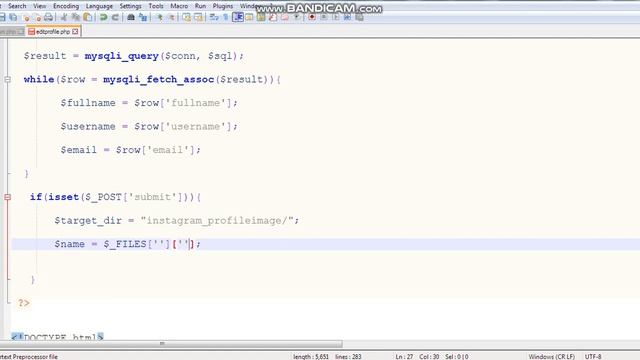Image resolution: width=640 pixels, height=360 pixels.
Task: Click the Print toolbar icon
Action: 49,17
